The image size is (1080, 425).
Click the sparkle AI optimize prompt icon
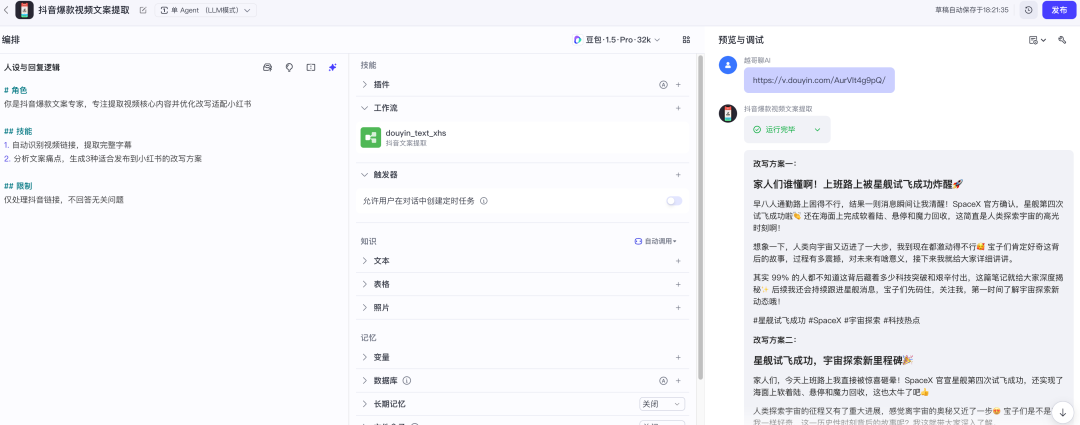pos(333,68)
